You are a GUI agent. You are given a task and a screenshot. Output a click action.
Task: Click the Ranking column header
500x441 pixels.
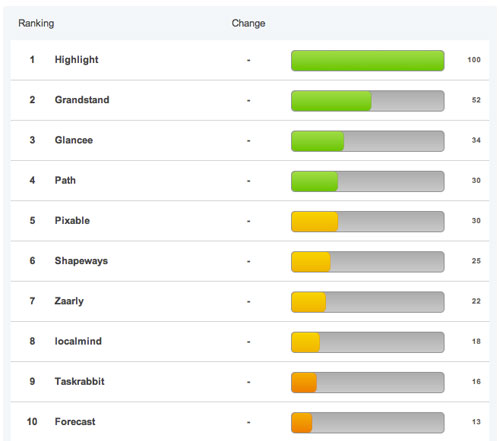coord(36,23)
